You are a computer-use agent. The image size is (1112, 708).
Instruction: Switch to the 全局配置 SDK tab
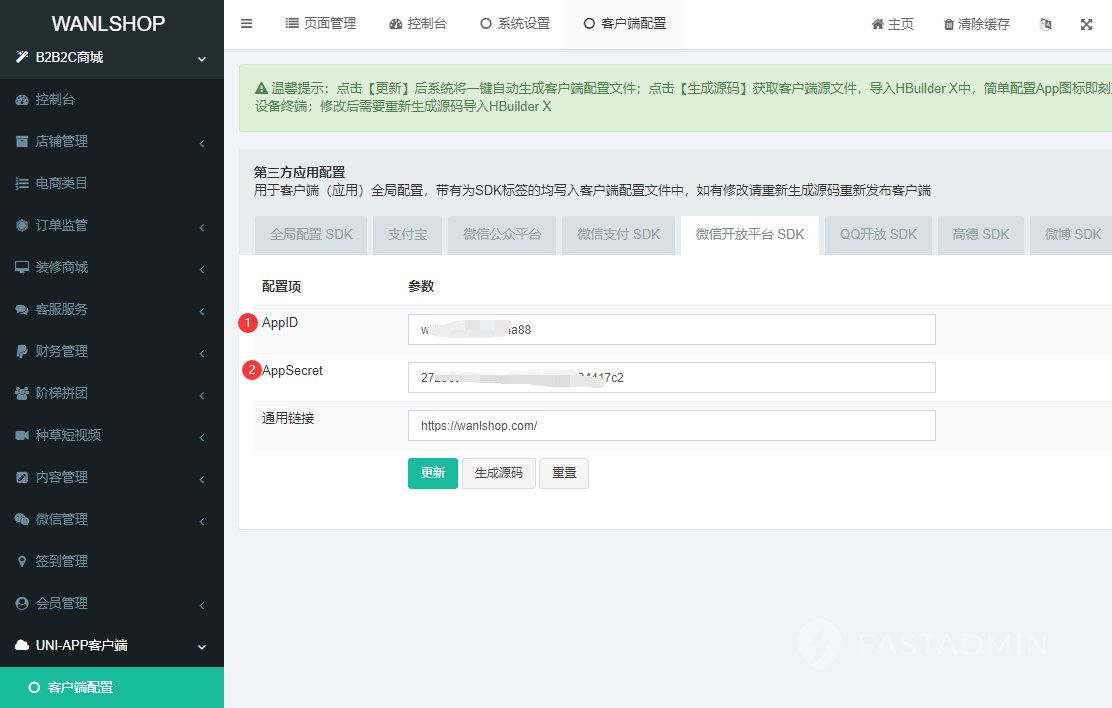click(x=311, y=234)
